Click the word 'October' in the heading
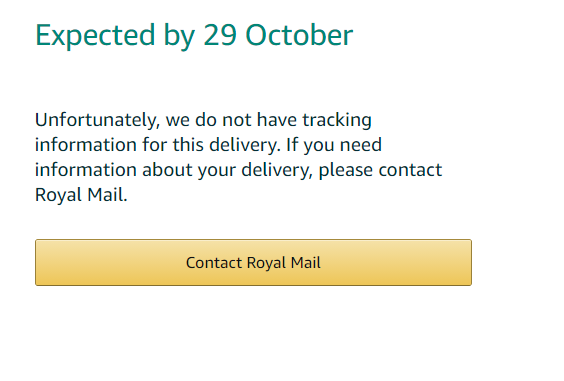This screenshot has height=381, width=564. (x=299, y=35)
